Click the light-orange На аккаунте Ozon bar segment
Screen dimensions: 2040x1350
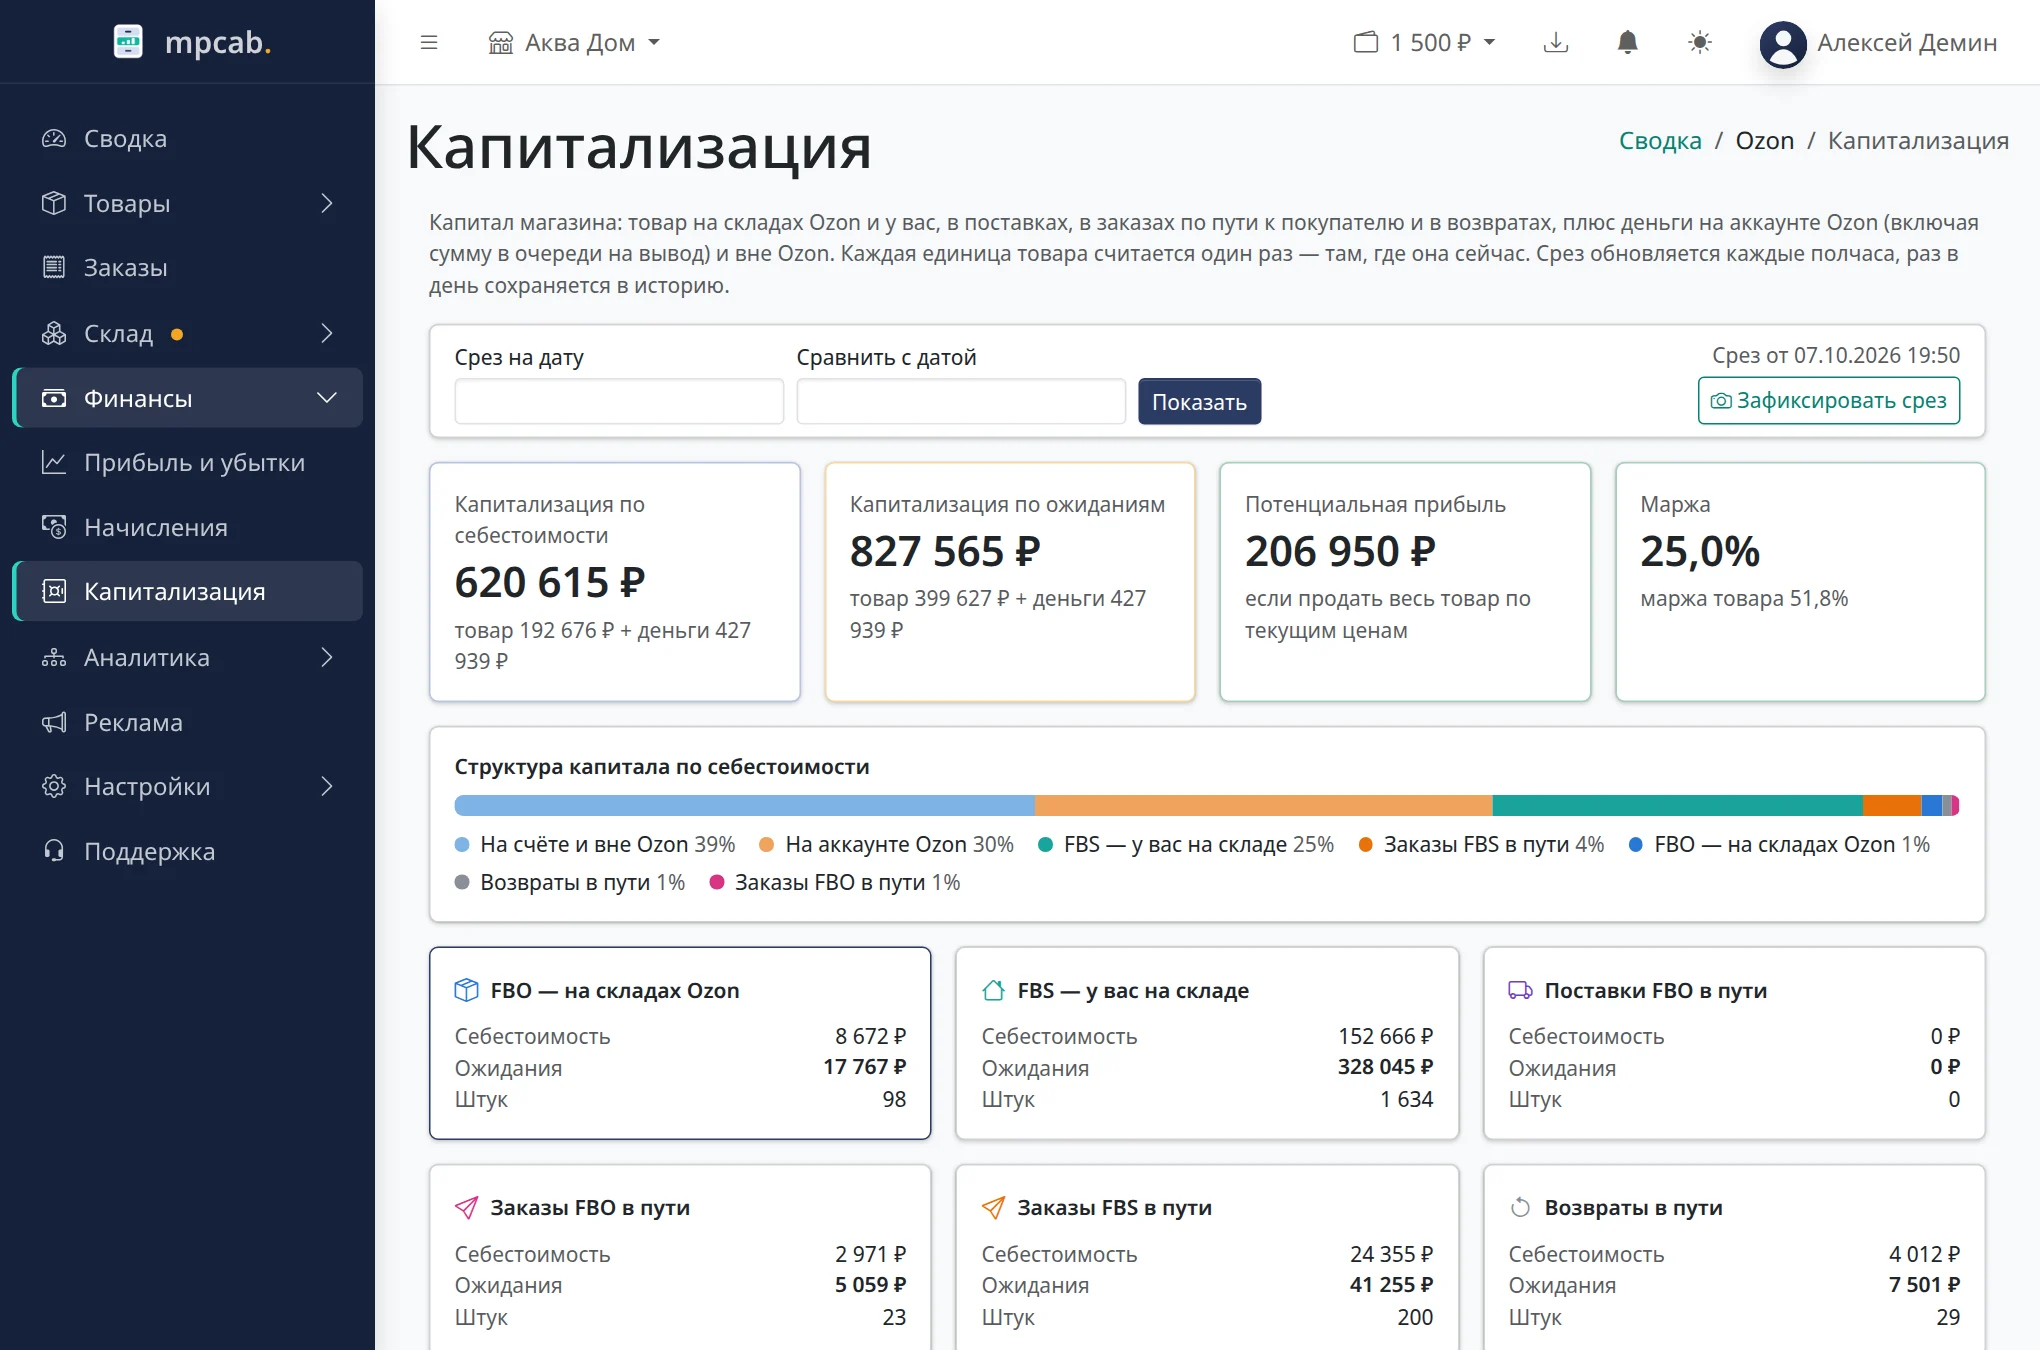(x=1264, y=805)
